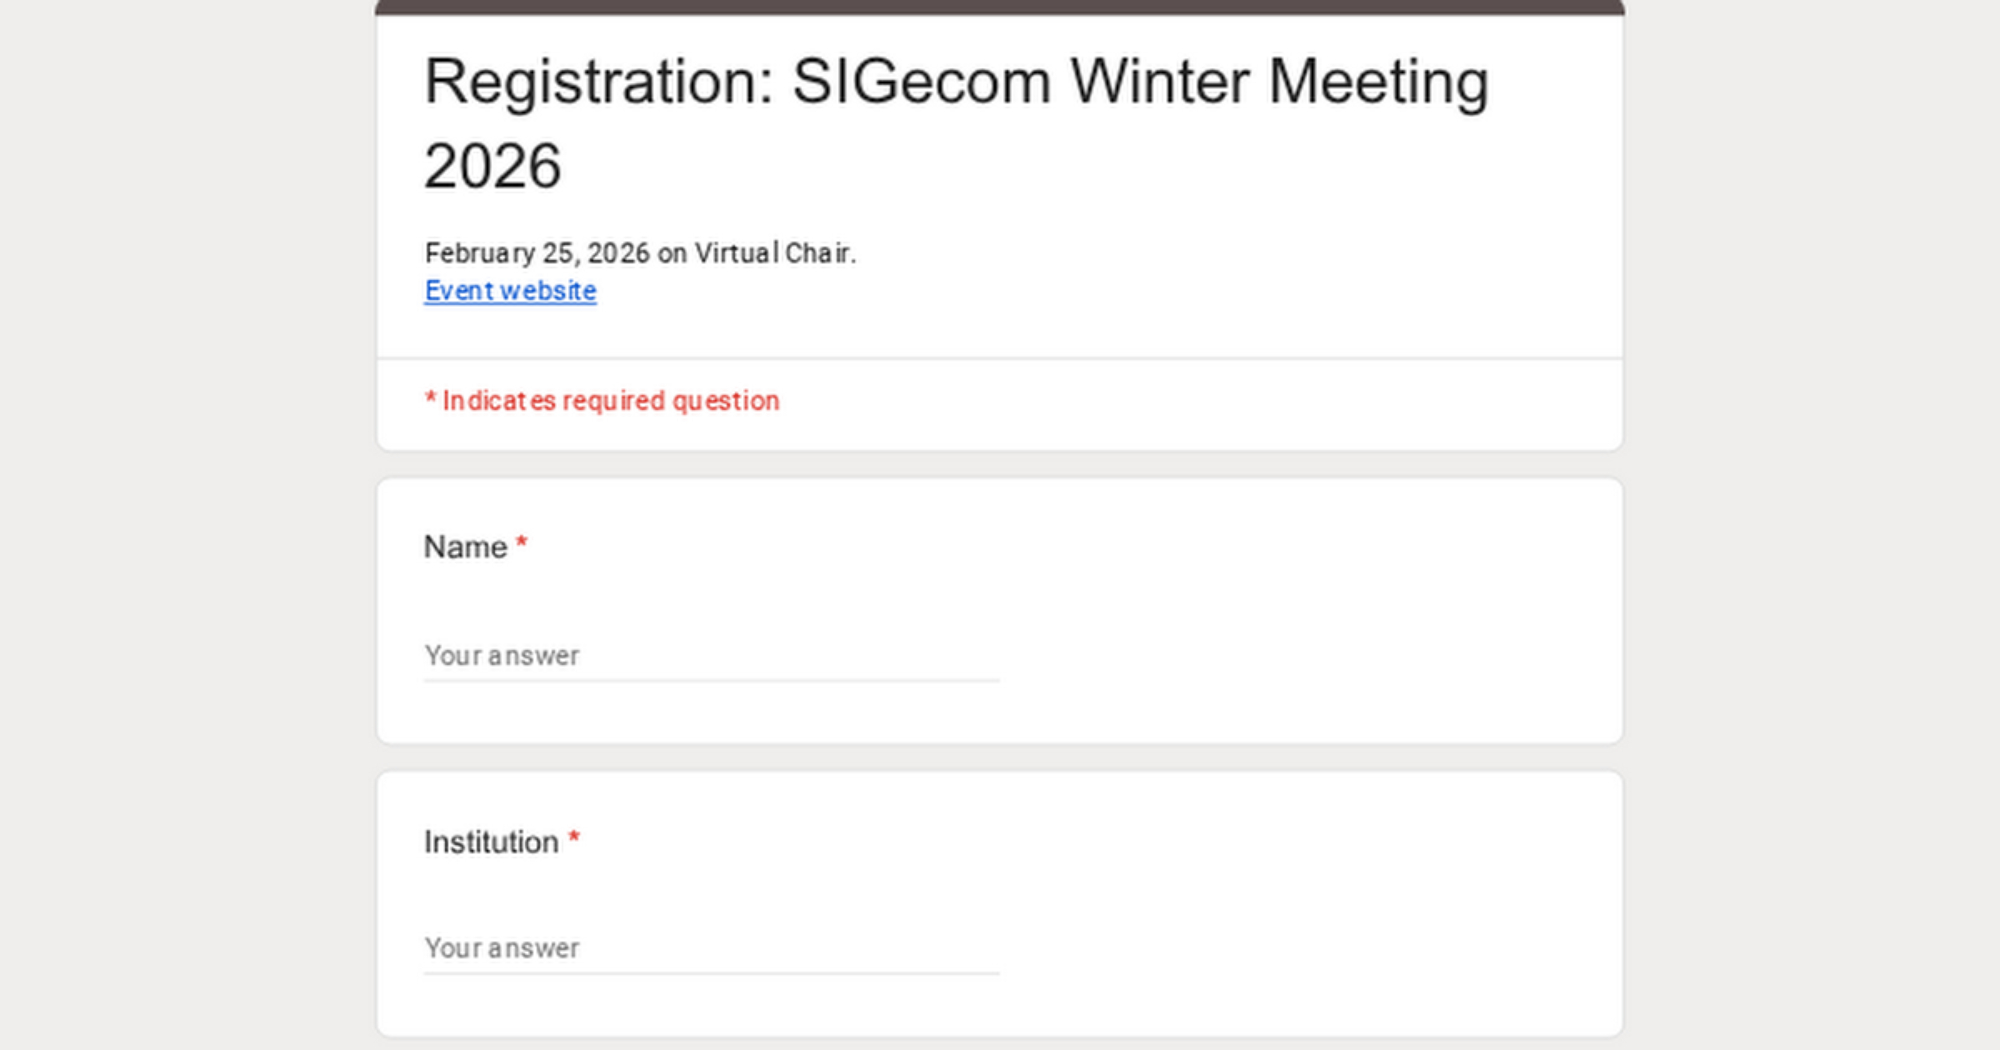Click the Institution question label
This screenshot has width=2000, height=1050.
(x=491, y=842)
